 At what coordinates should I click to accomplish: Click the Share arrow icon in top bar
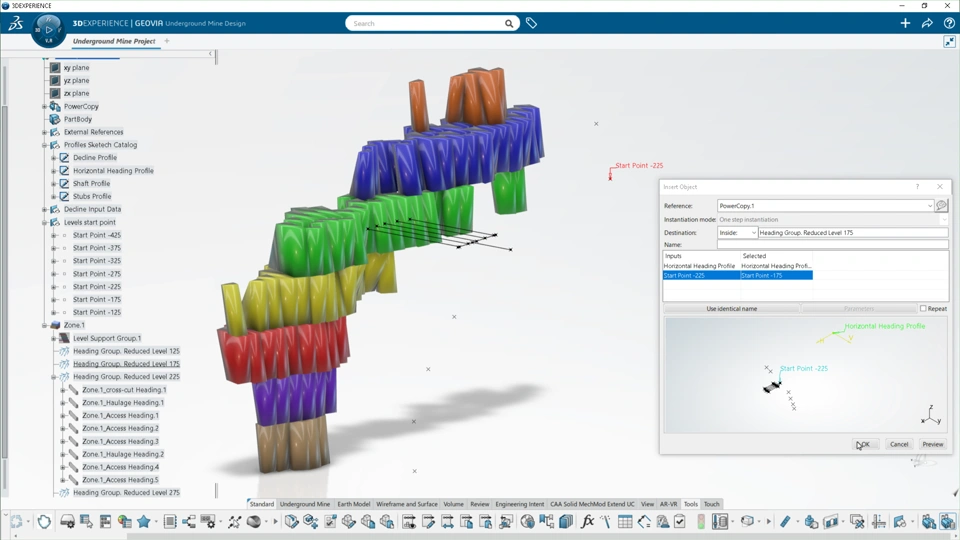pyautogui.click(x=927, y=23)
